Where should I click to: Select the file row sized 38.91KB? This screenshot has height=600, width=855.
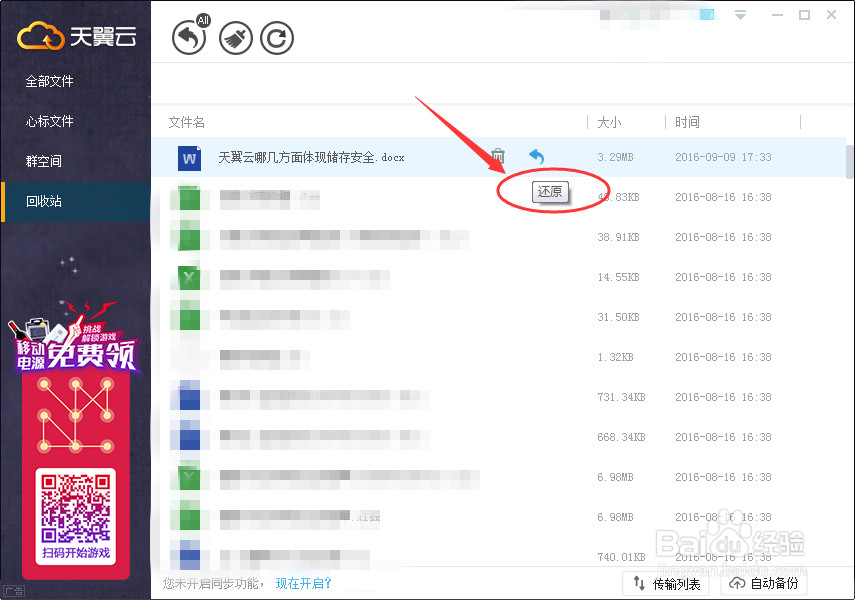pyautogui.click(x=498, y=237)
